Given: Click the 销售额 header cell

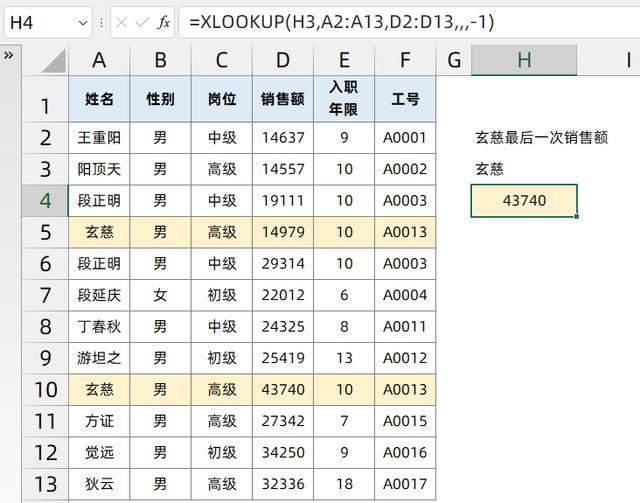Looking at the screenshot, I should [282, 100].
